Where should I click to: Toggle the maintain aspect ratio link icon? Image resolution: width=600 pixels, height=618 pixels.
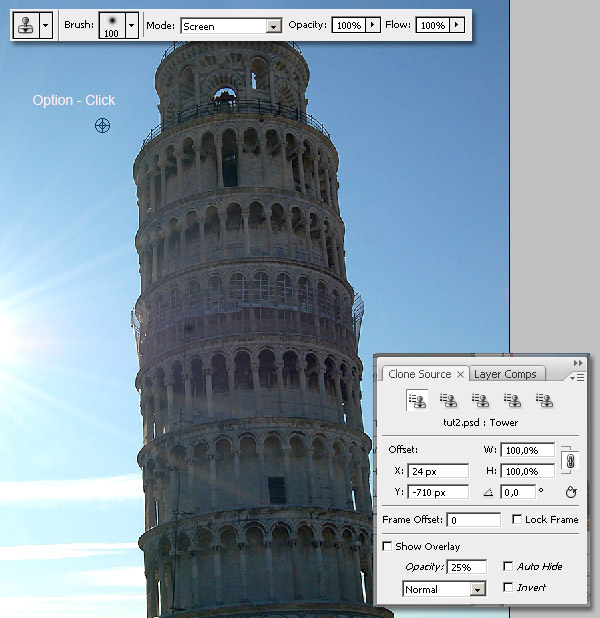570,461
